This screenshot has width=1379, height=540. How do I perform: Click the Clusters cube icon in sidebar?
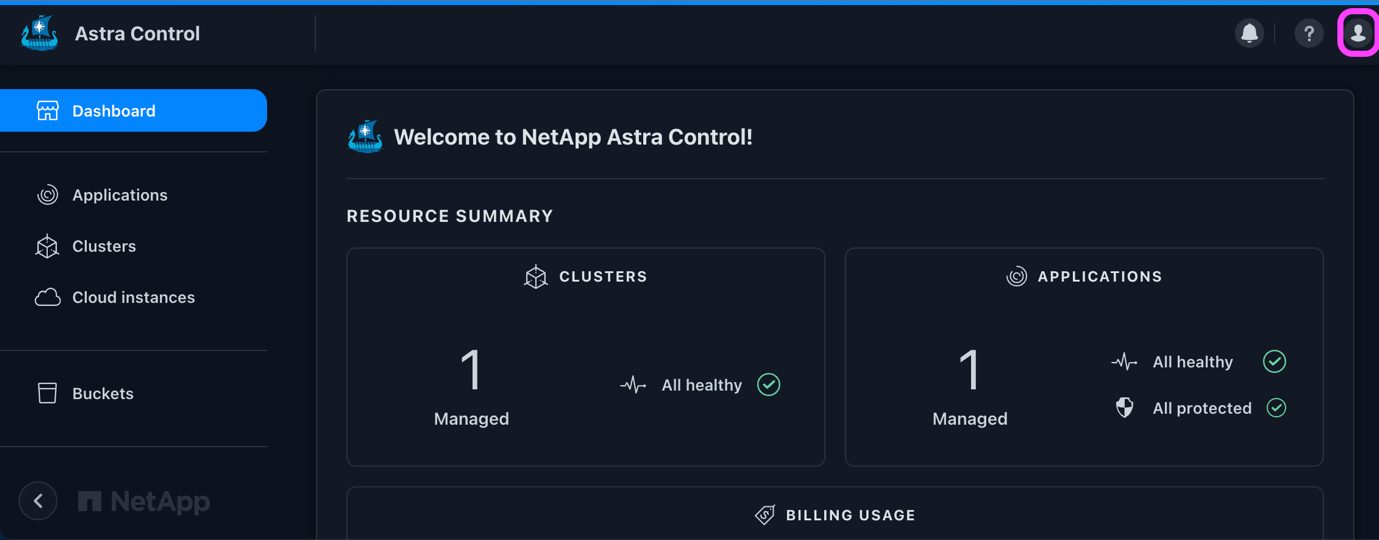(x=47, y=246)
